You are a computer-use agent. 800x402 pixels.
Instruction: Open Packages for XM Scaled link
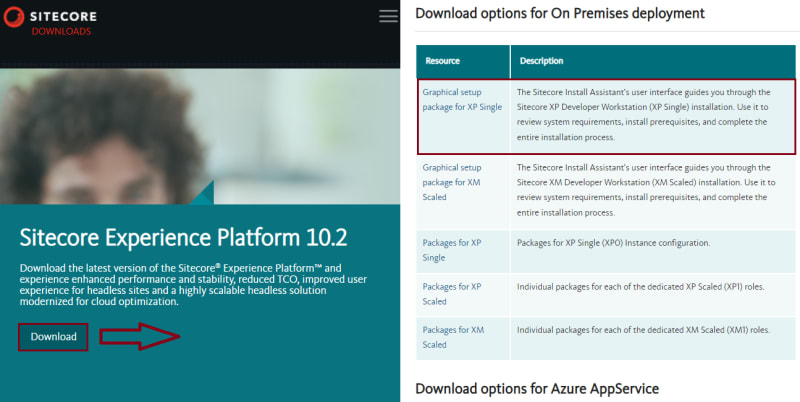coord(453,337)
